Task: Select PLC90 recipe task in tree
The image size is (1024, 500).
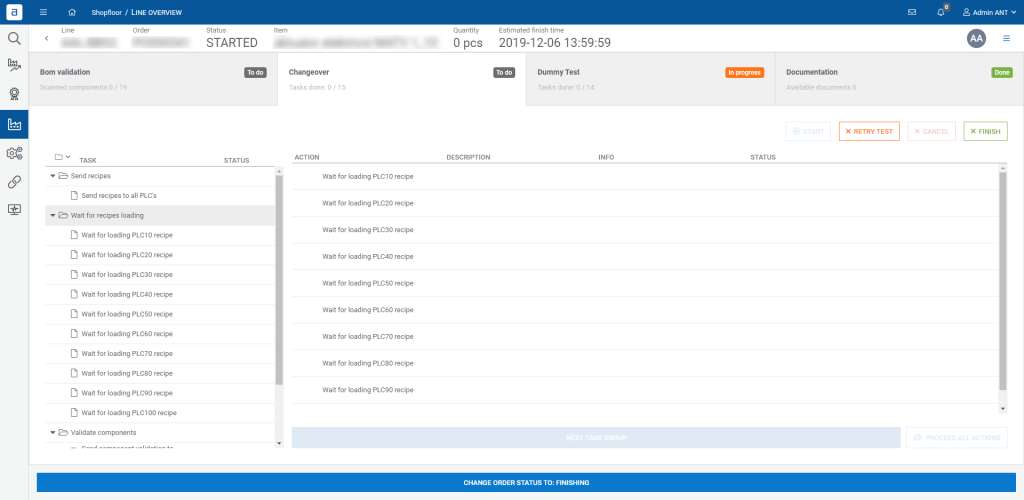Action: (x=160, y=393)
